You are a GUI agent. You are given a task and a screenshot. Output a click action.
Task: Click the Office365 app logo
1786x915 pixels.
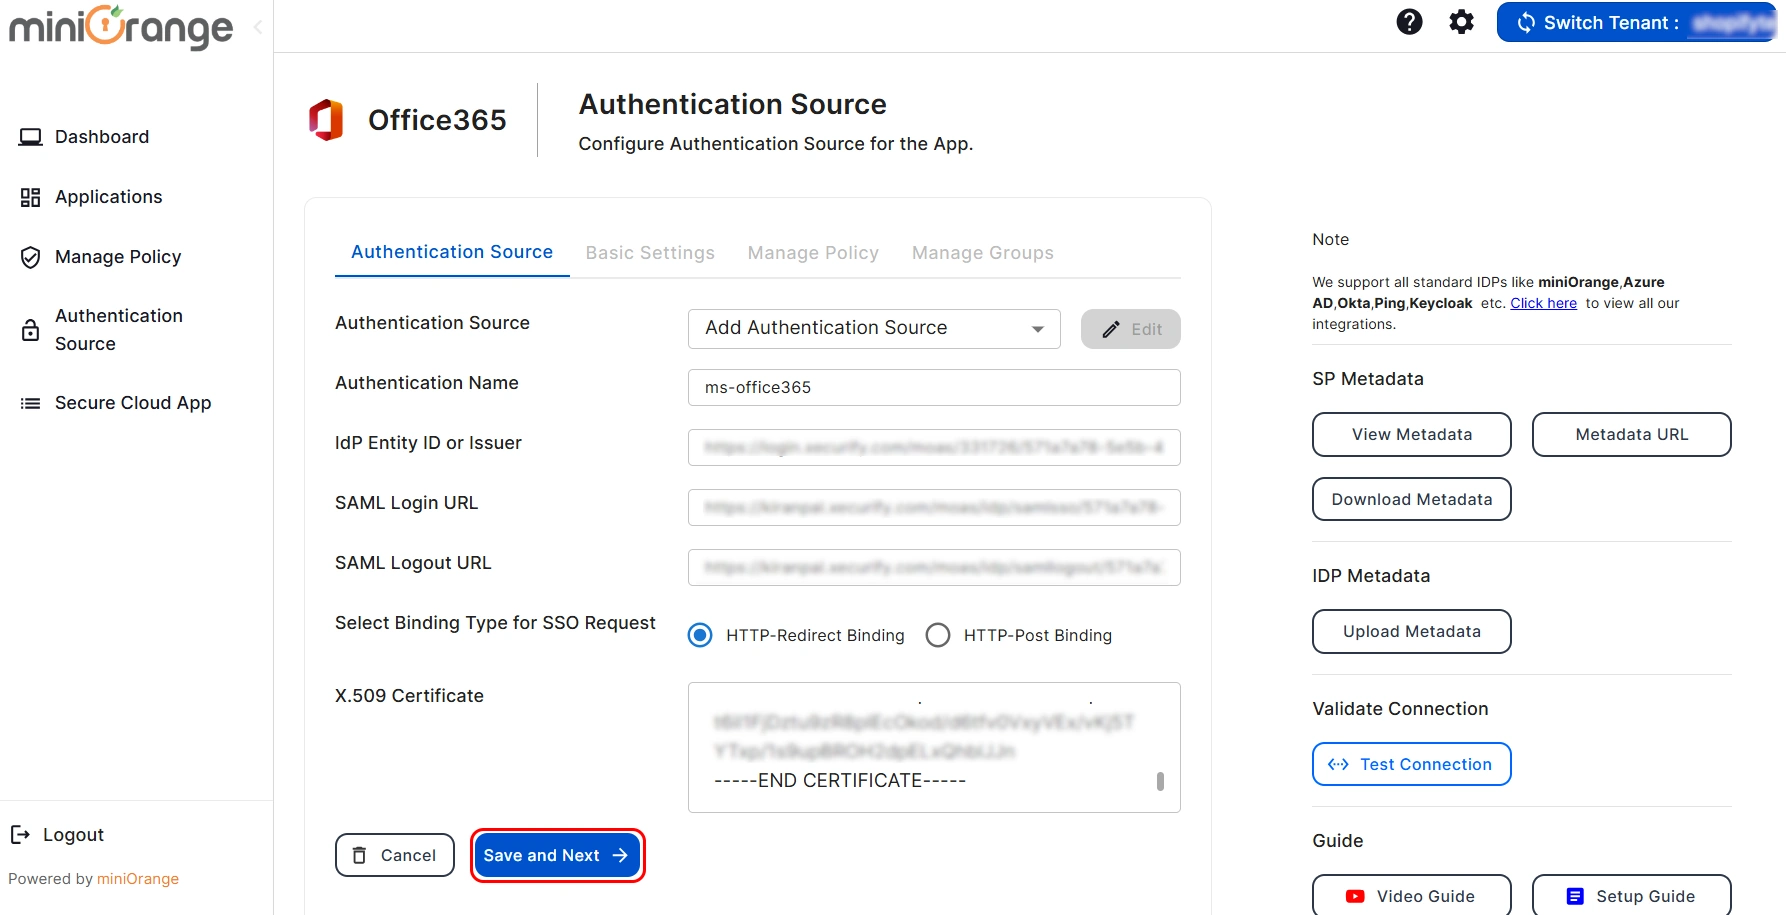pyautogui.click(x=326, y=120)
